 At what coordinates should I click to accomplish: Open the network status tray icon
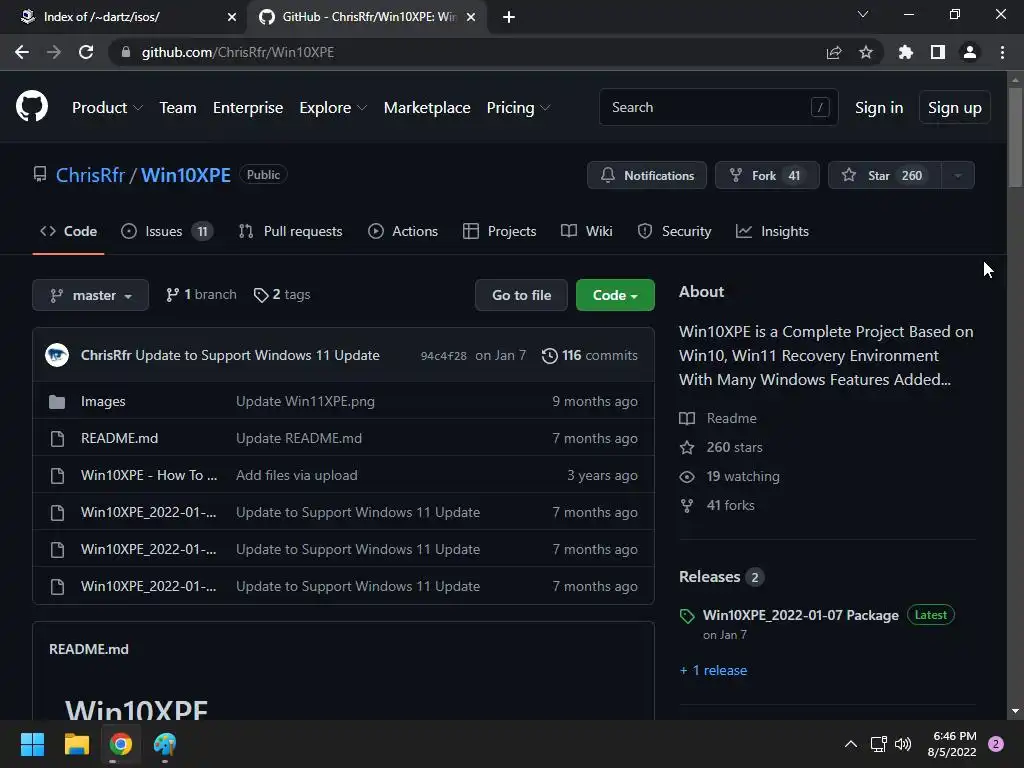tap(878, 744)
